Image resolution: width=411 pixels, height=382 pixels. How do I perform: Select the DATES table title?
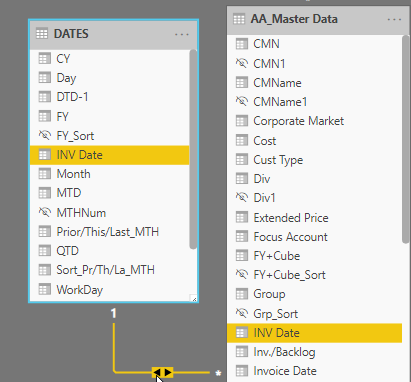pyautogui.click(x=71, y=34)
